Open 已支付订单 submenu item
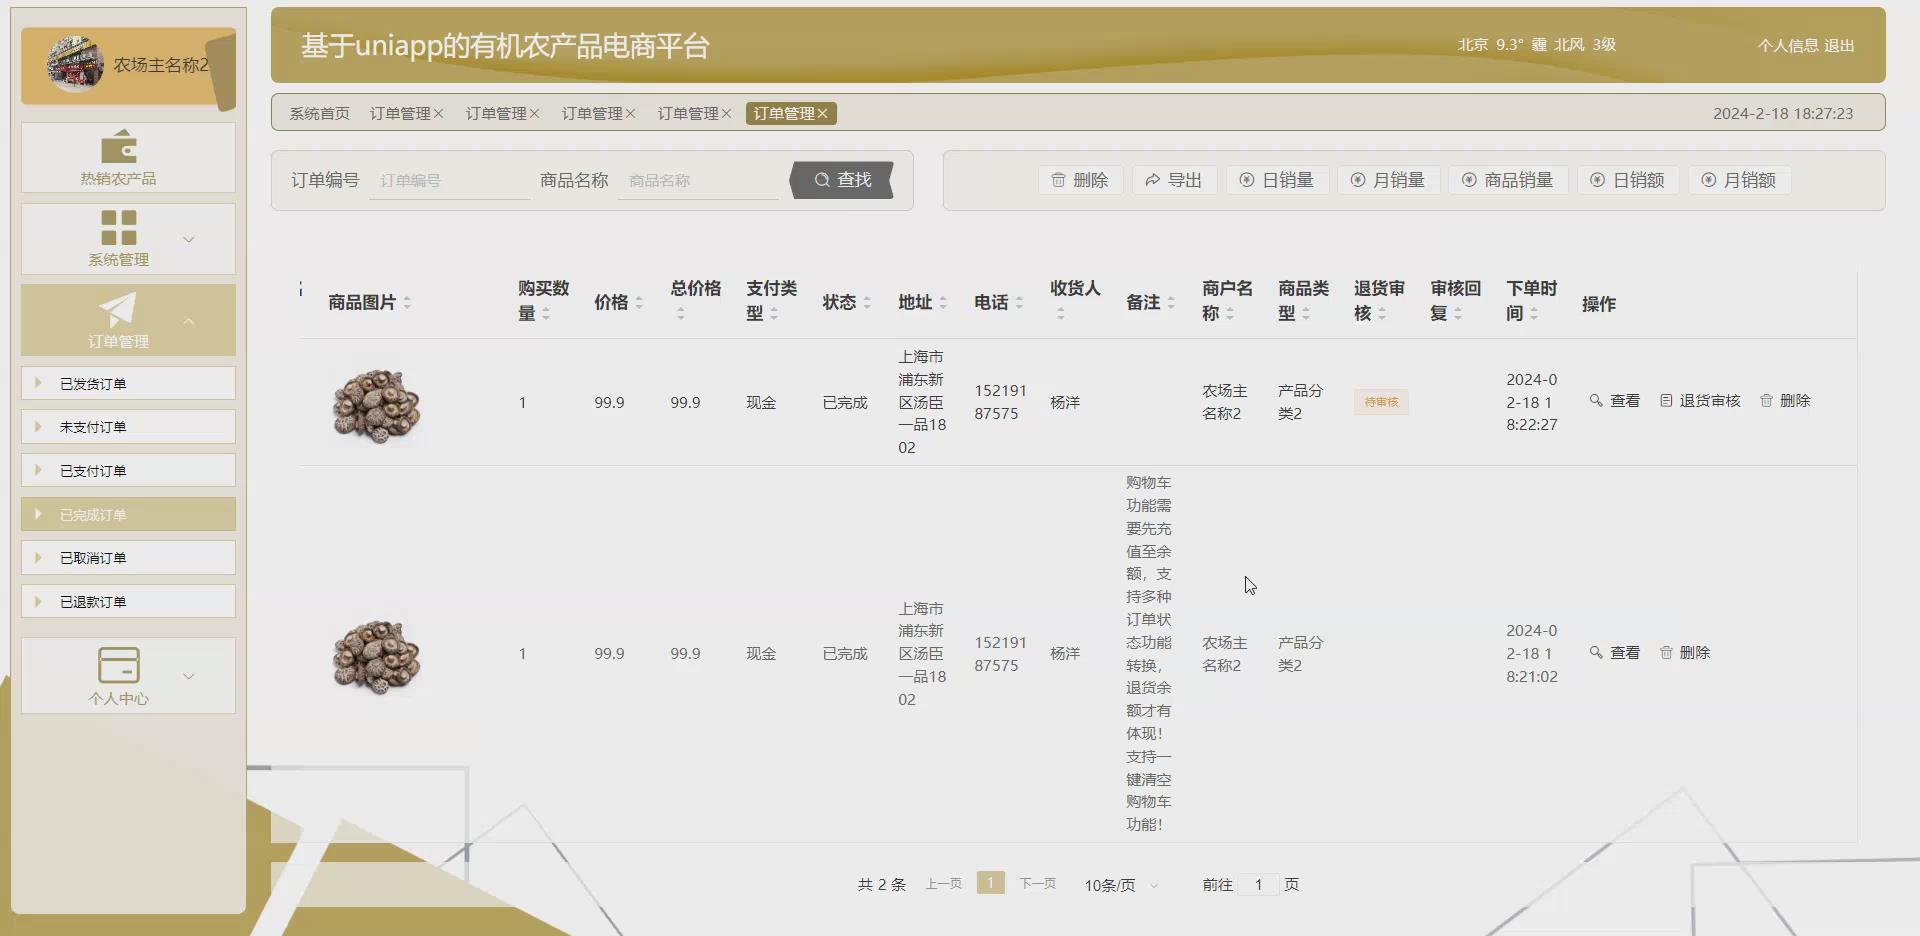 128,470
